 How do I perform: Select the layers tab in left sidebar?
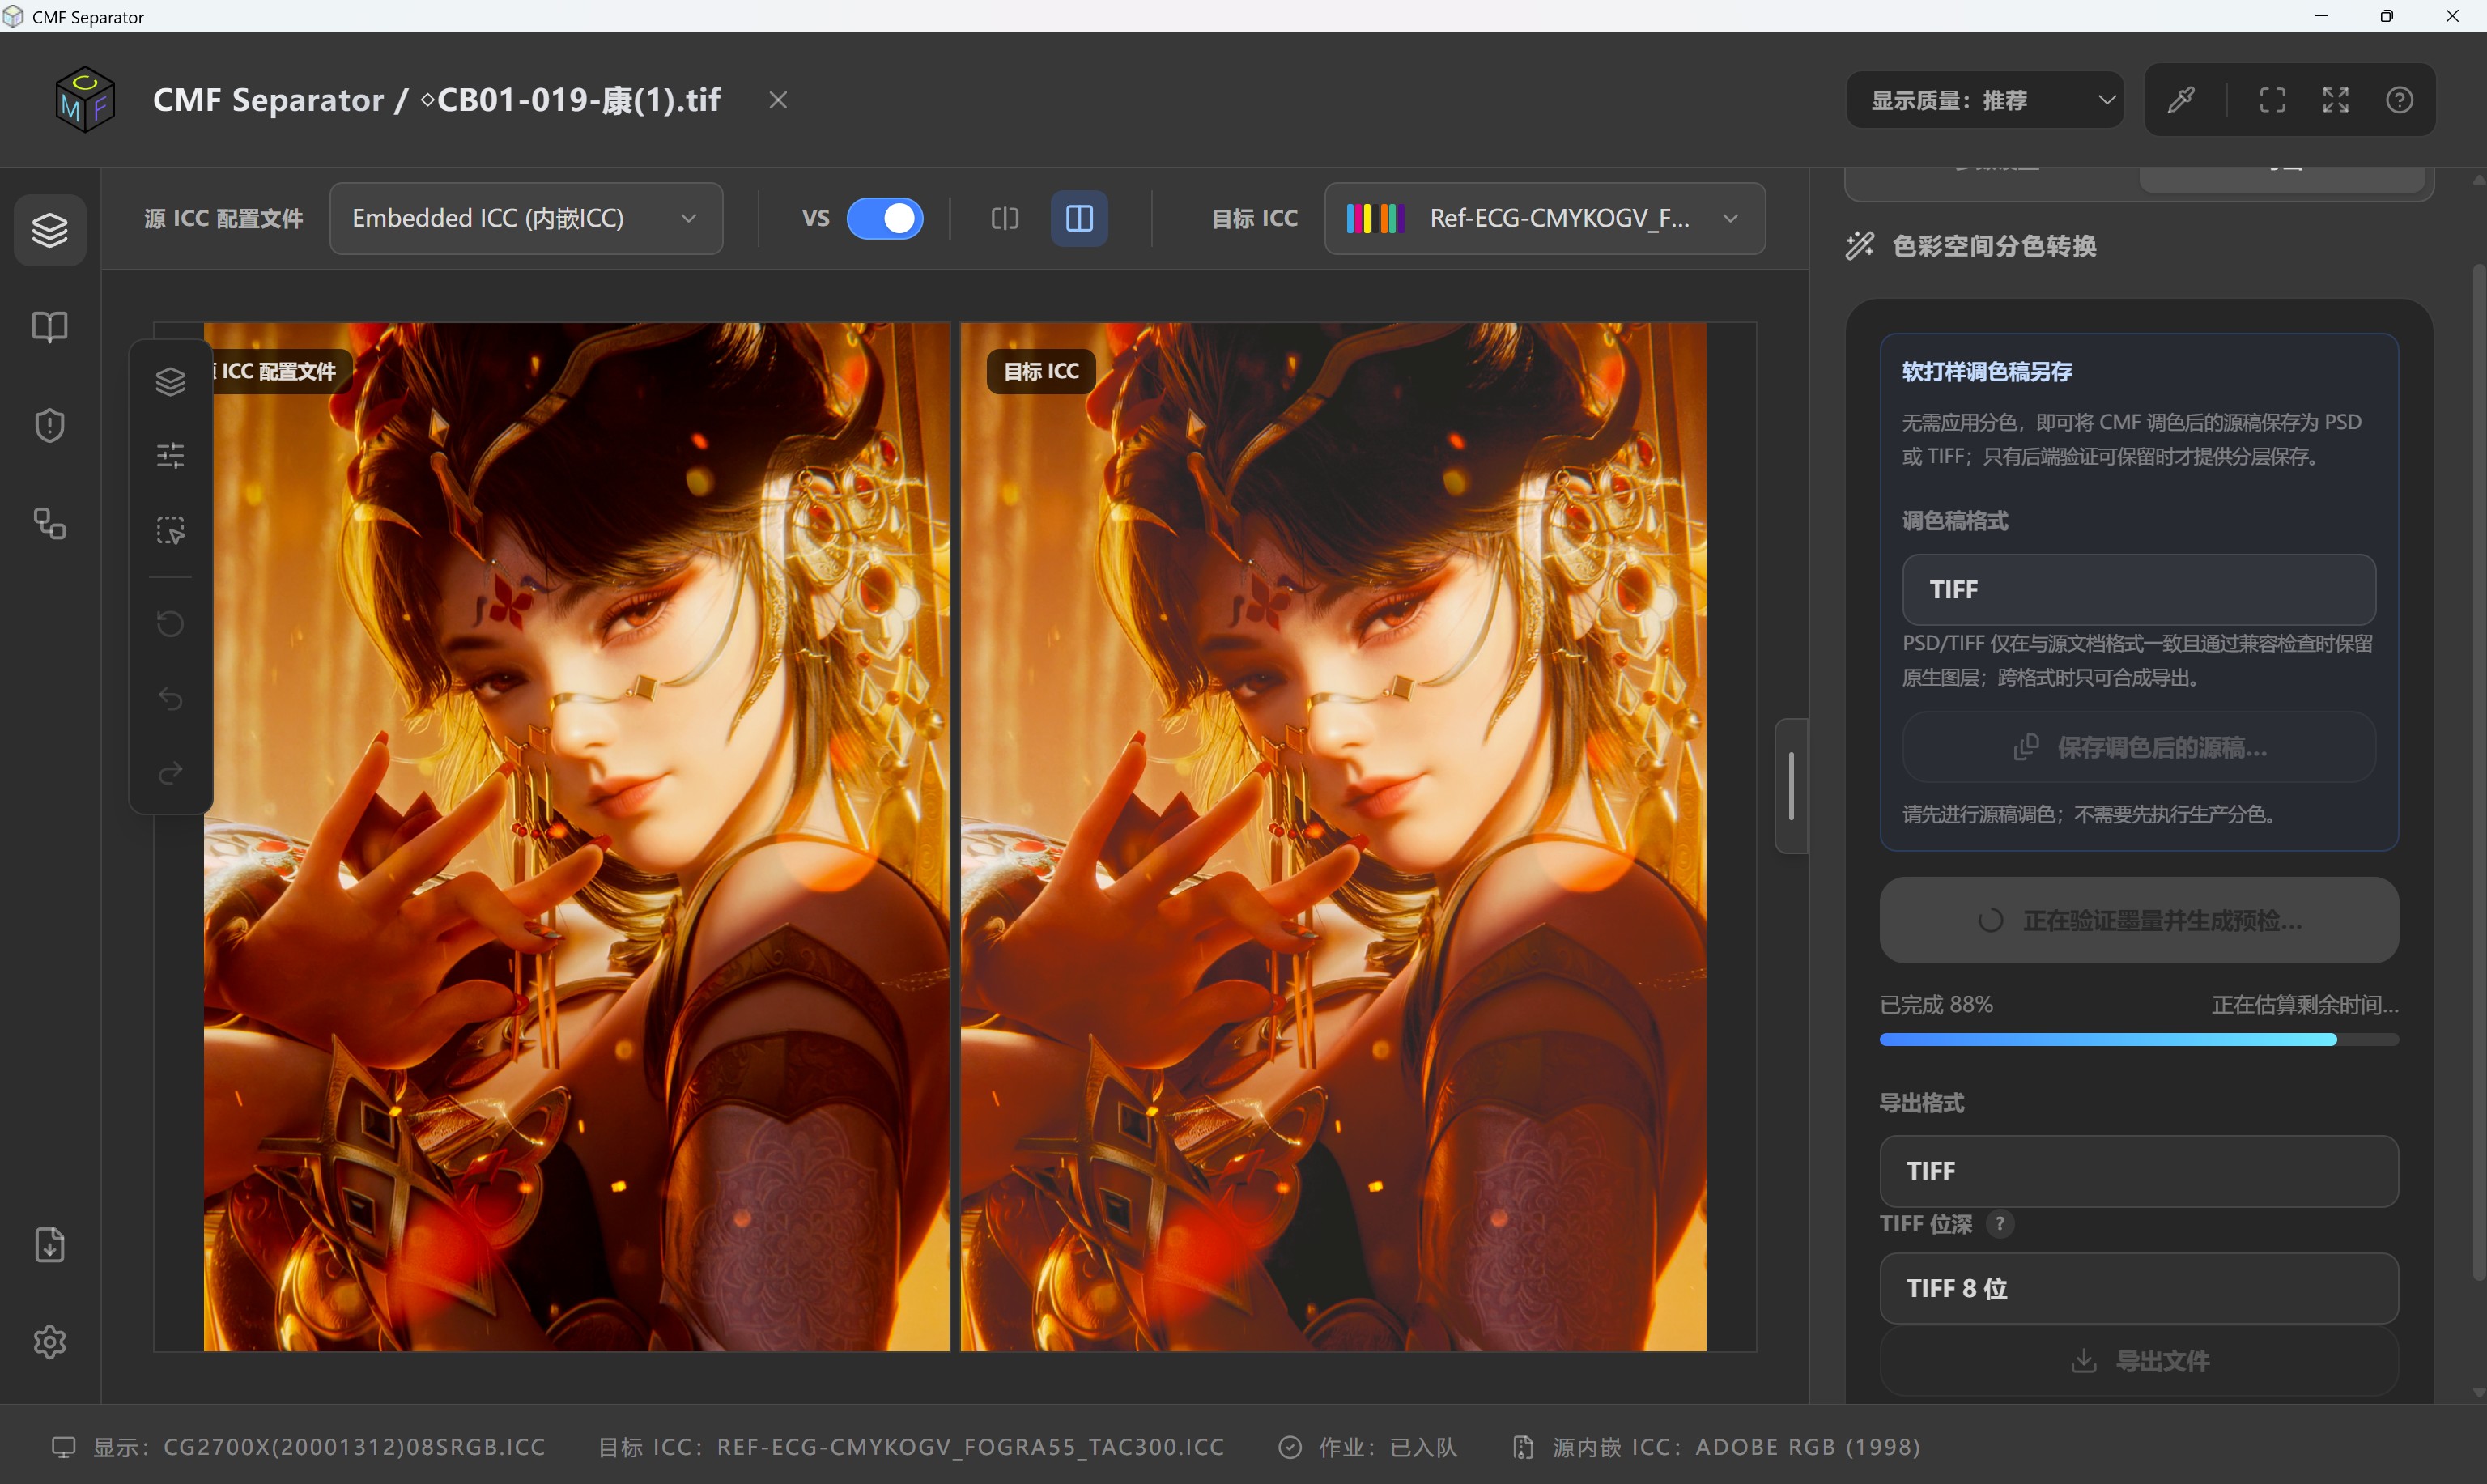50,230
